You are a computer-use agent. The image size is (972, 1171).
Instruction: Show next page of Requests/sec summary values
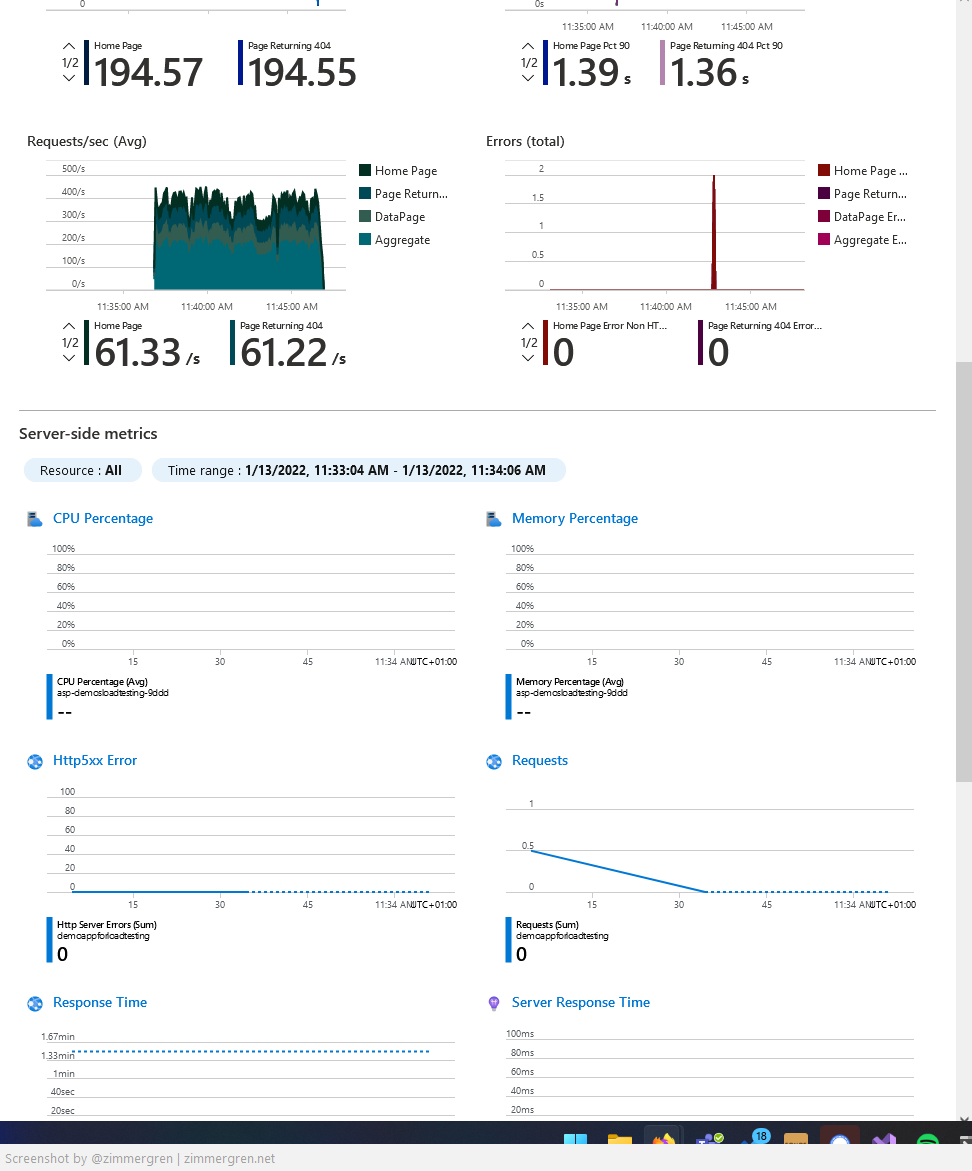click(69, 359)
